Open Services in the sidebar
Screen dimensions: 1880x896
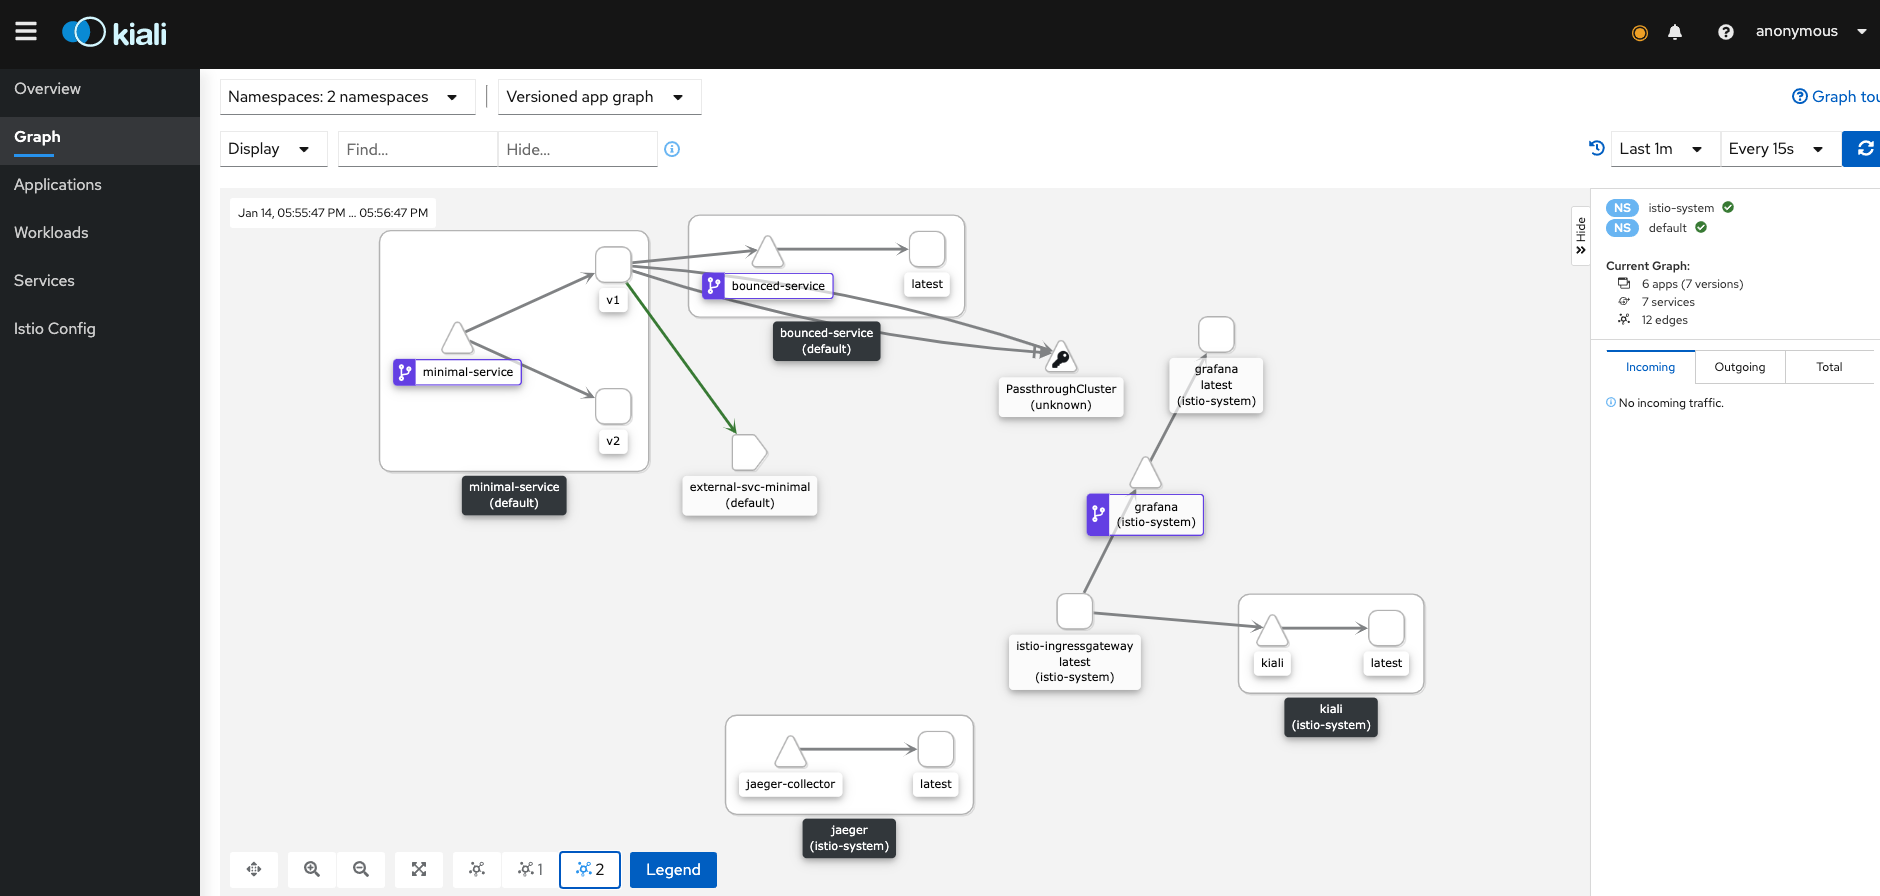(100, 281)
